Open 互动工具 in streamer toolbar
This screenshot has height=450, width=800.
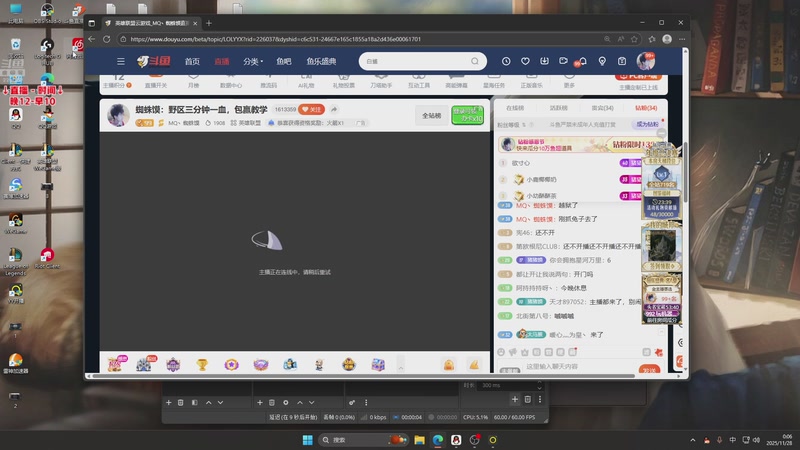pyautogui.click(x=419, y=82)
